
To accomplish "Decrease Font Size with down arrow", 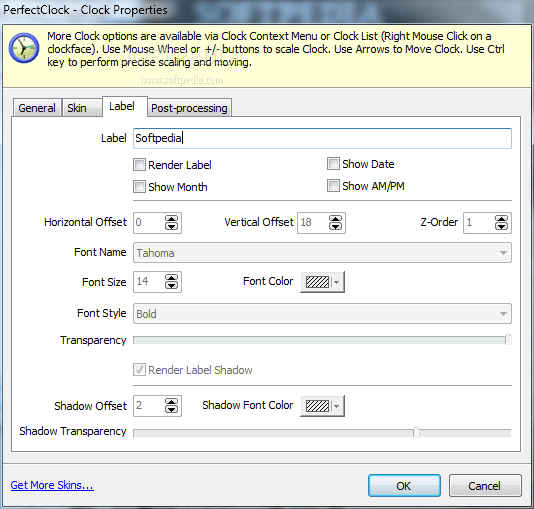I will click(x=171, y=285).
